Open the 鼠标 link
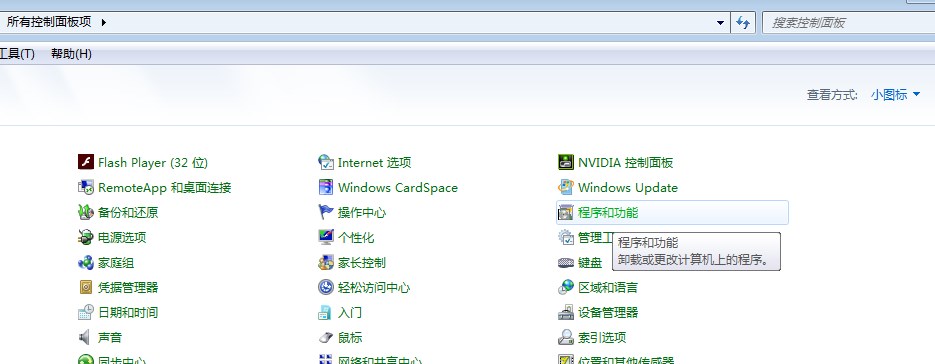Image resolution: width=935 pixels, height=364 pixels. click(x=350, y=338)
